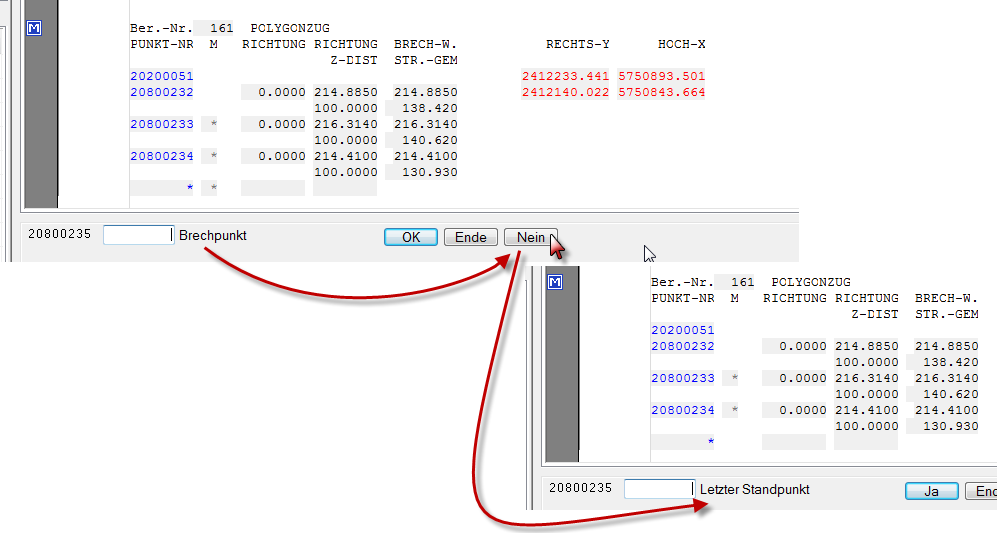The height and width of the screenshot is (533, 997).
Task: Select point 20200051 in the Letzter Standpunkt panel
Action: (x=682, y=330)
